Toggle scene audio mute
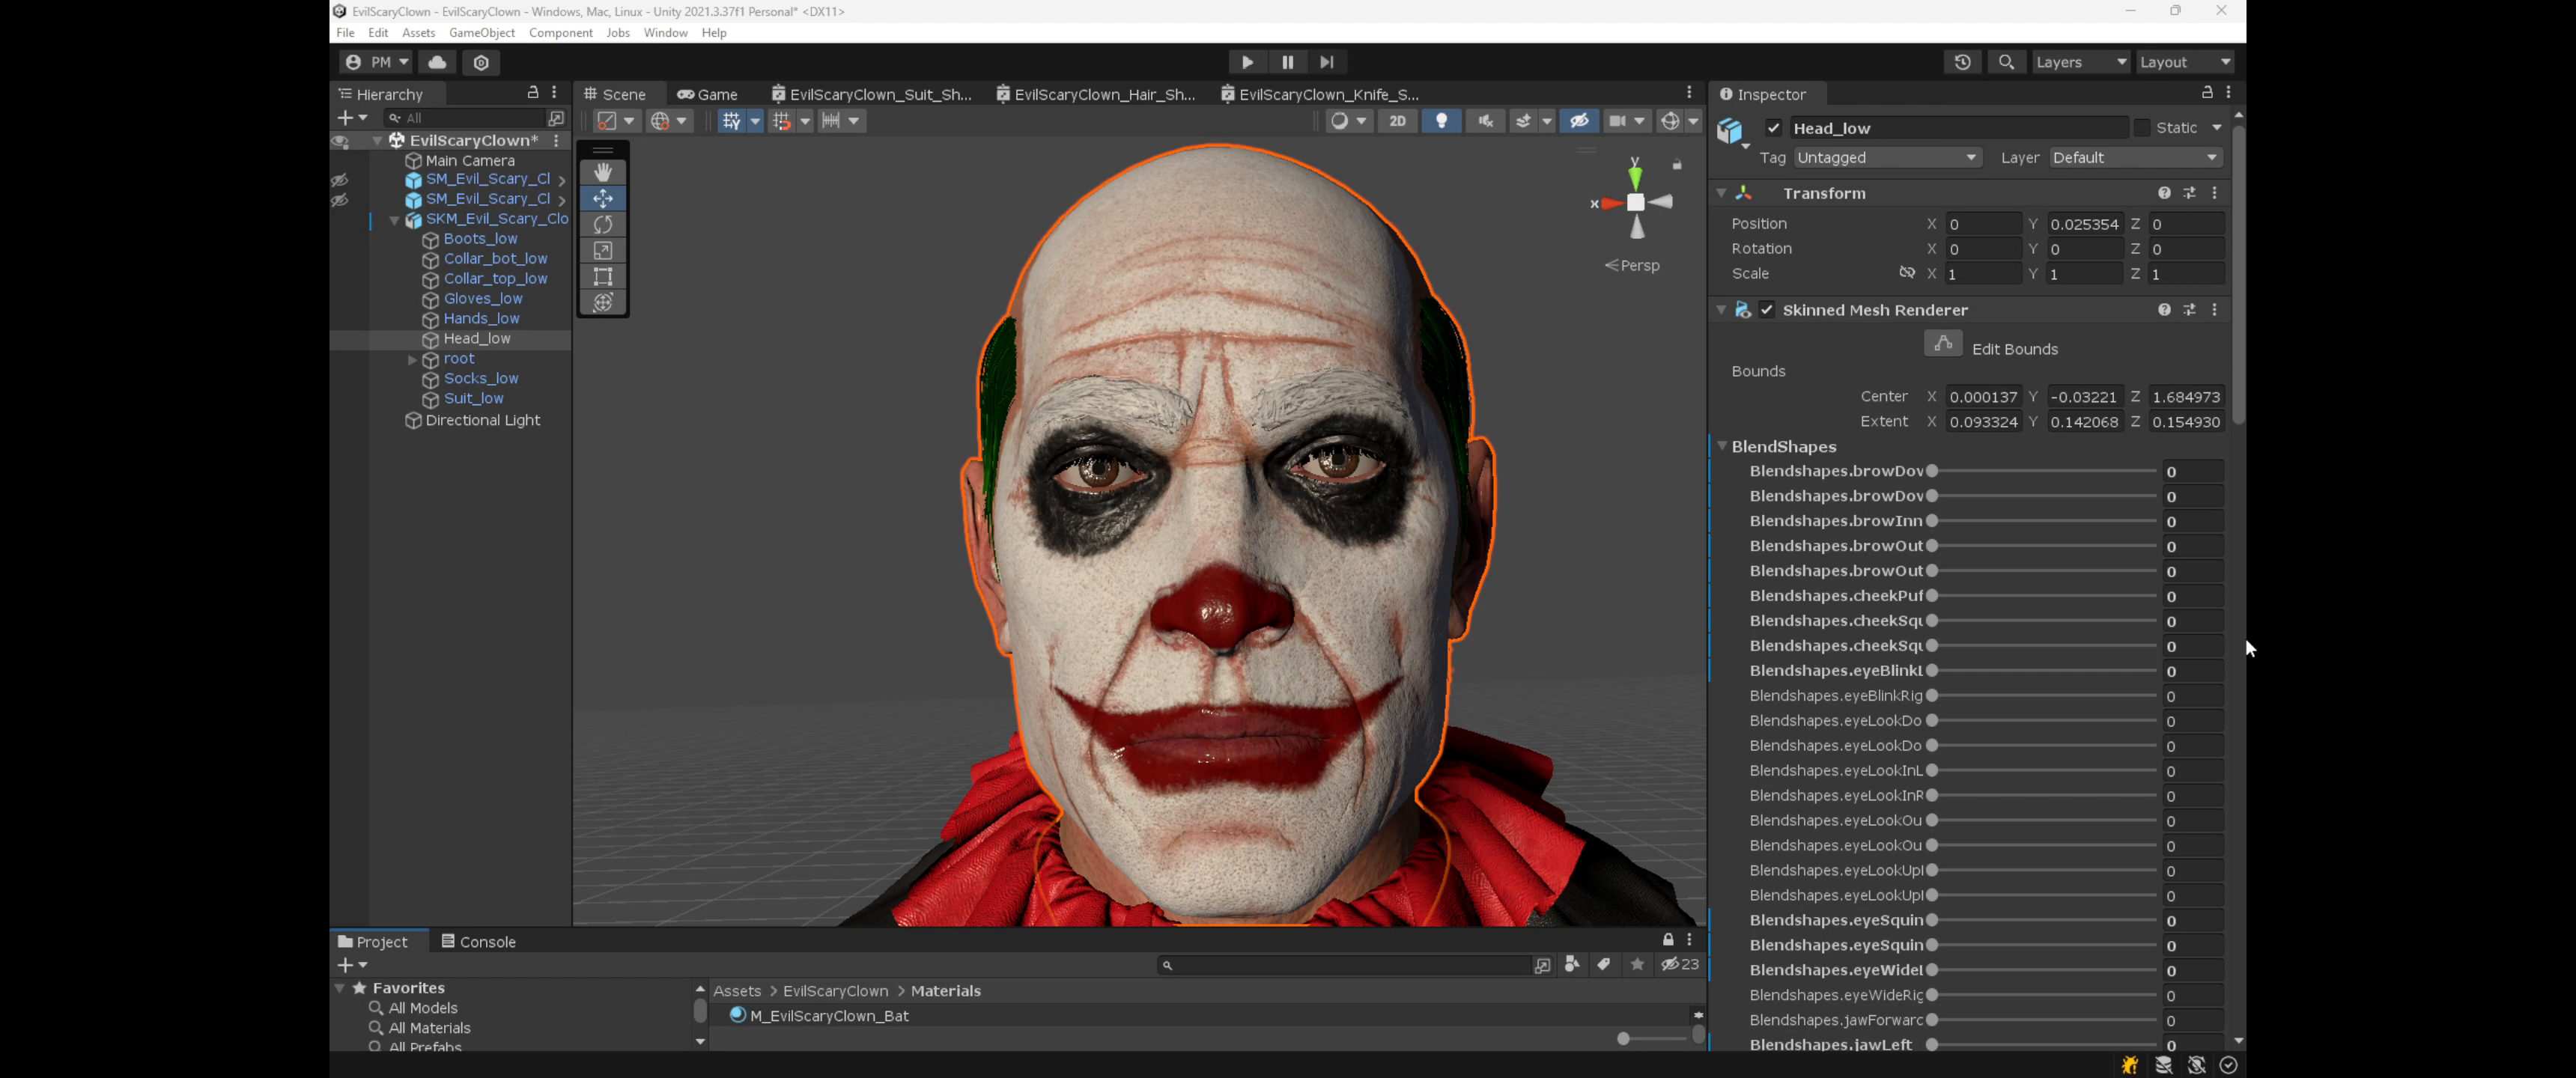This screenshot has width=2576, height=1078. click(x=1485, y=121)
